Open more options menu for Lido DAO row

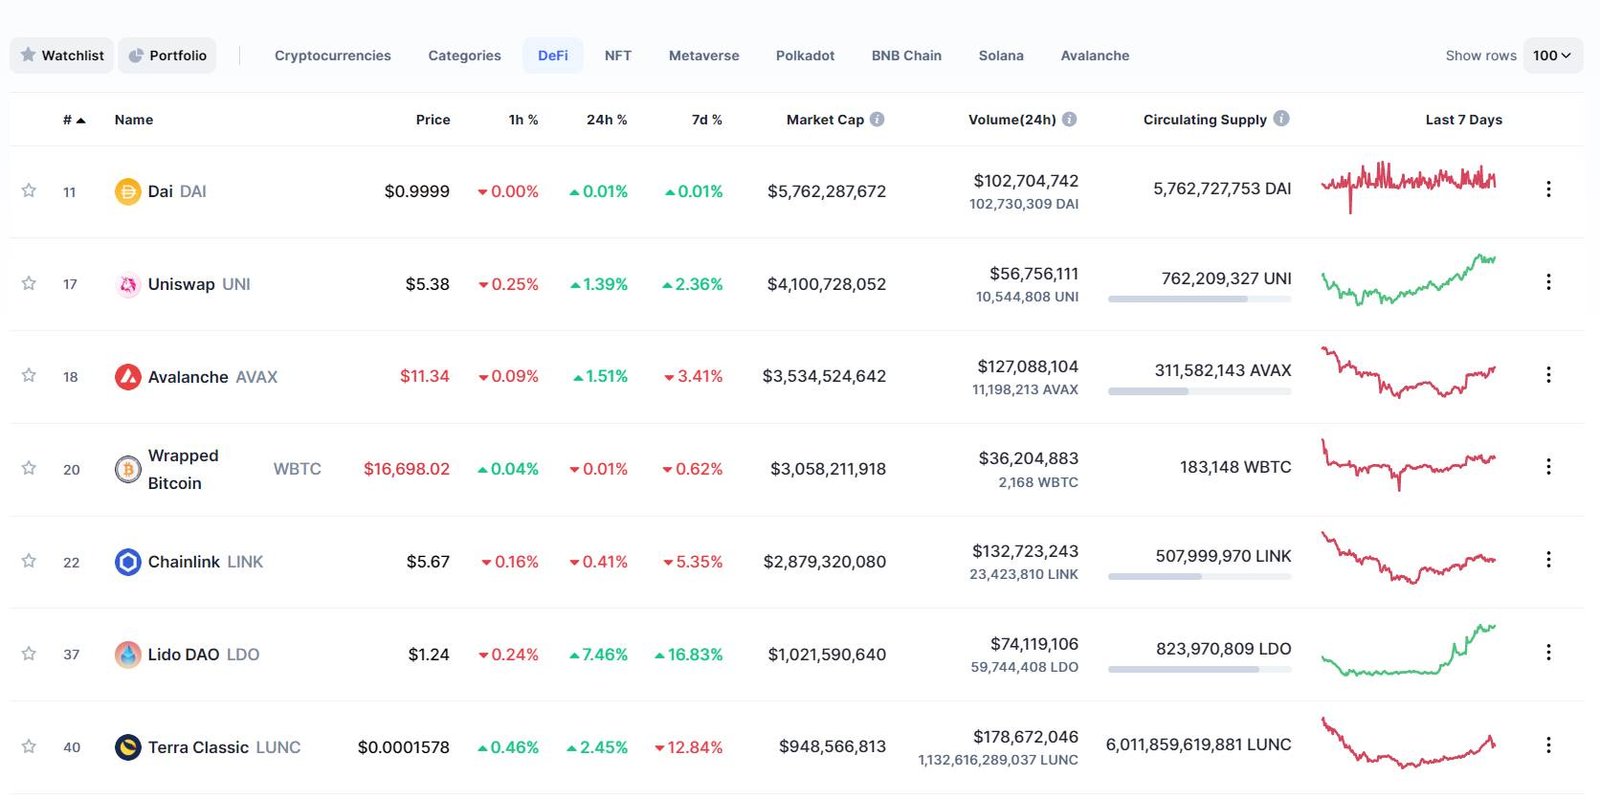coord(1548,652)
